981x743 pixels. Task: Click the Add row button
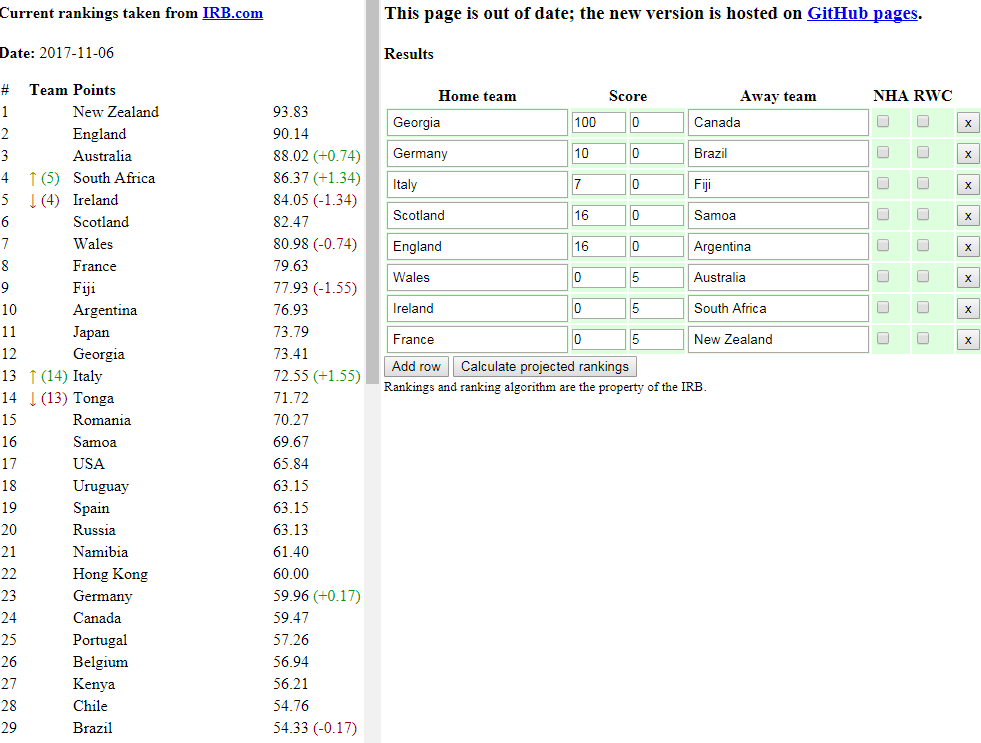(x=416, y=366)
